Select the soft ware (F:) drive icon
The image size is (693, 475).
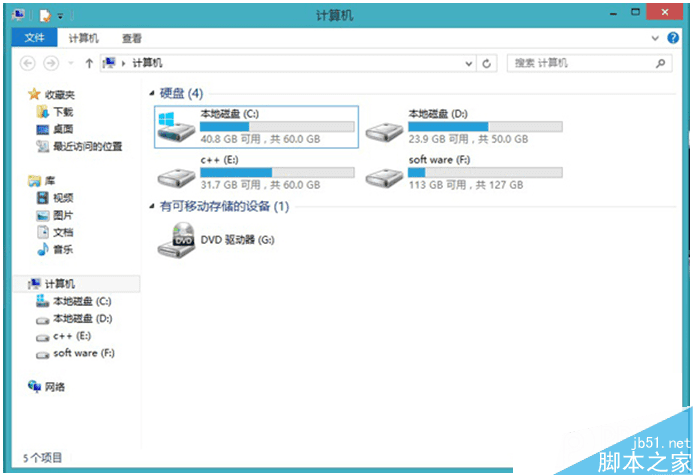tap(384, 177)
